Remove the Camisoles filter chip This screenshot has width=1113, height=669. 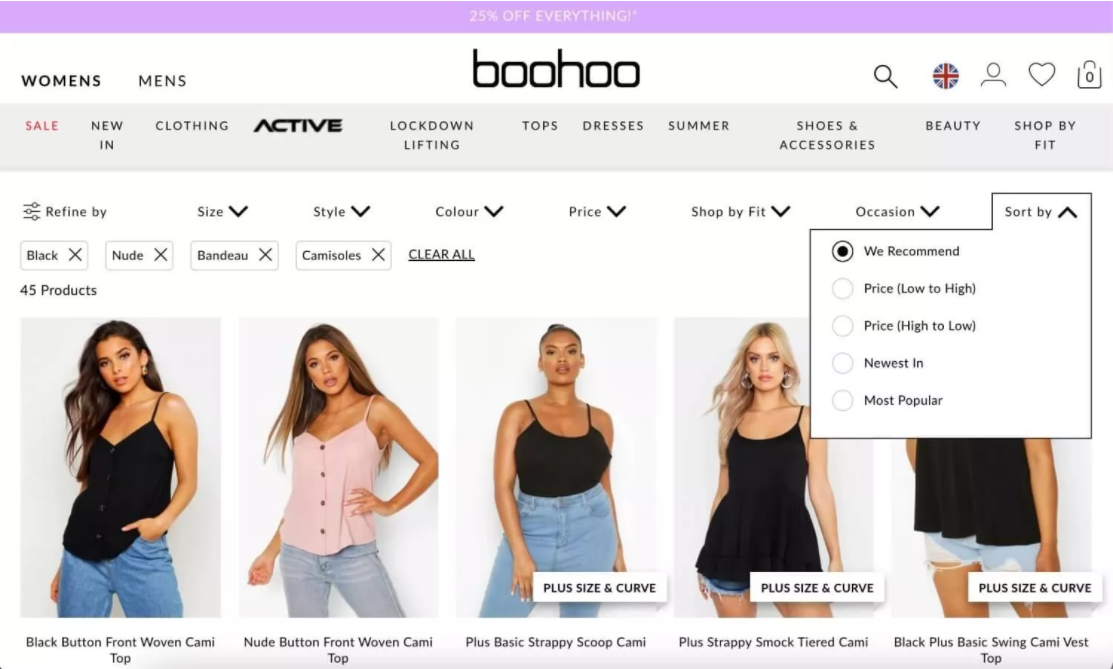(378, 254)
